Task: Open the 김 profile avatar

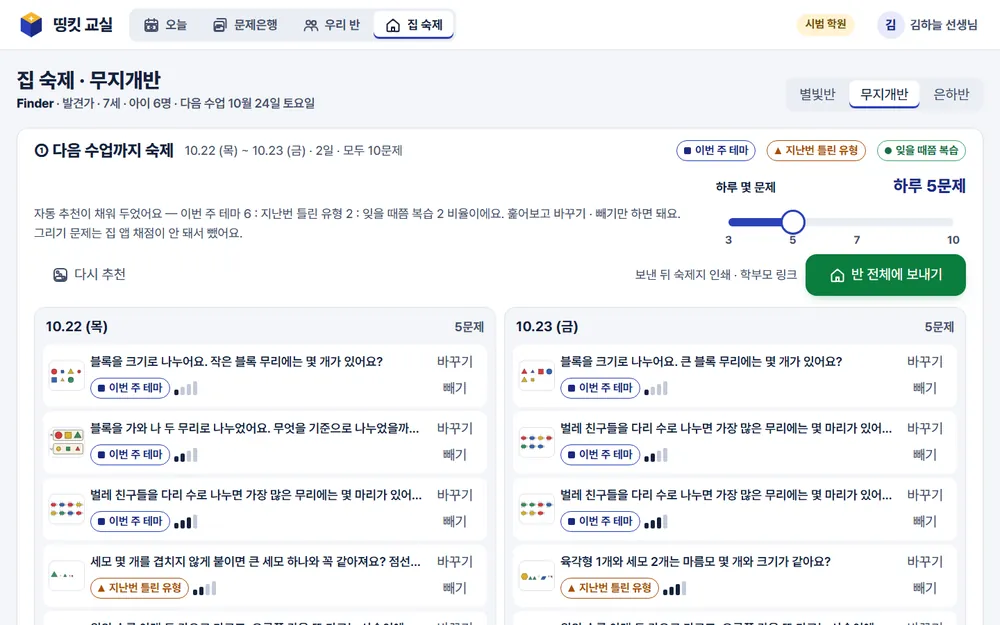Action: pos(890,25)
